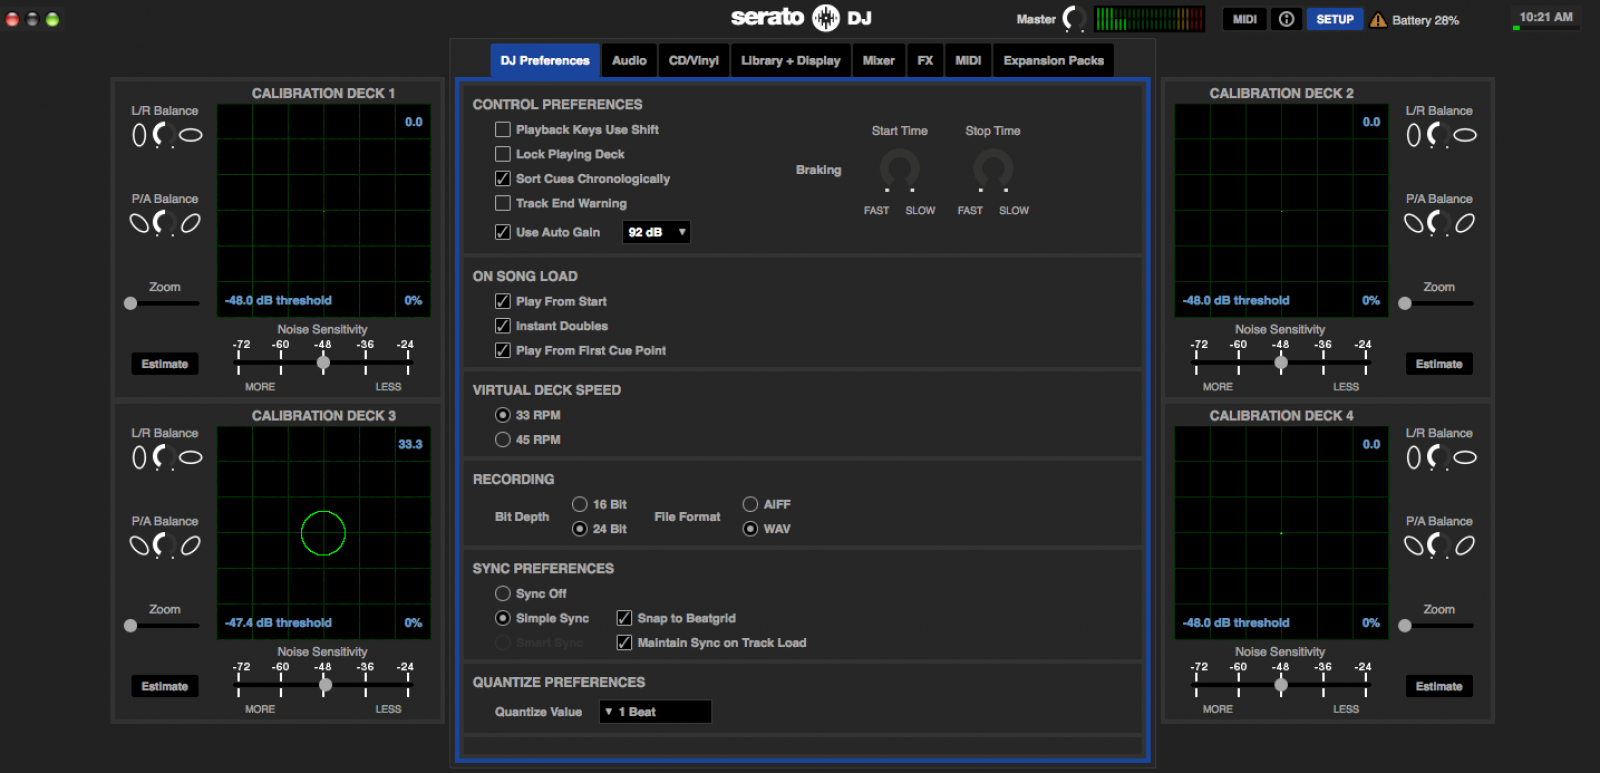This screenshot has height=773, width=1600.
Task: Click the Calibration Deck 1 scope view
Action: pyautogui.click(x=324, y=211)
